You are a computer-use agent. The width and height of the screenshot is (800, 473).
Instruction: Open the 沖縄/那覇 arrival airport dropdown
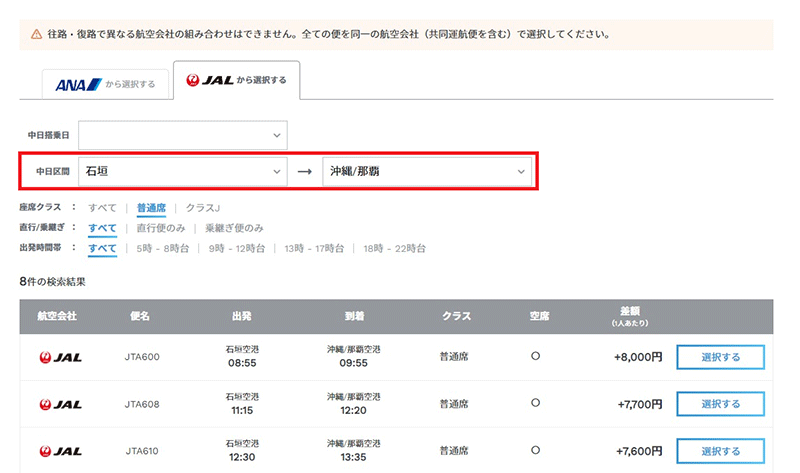[x=426, y=172]
